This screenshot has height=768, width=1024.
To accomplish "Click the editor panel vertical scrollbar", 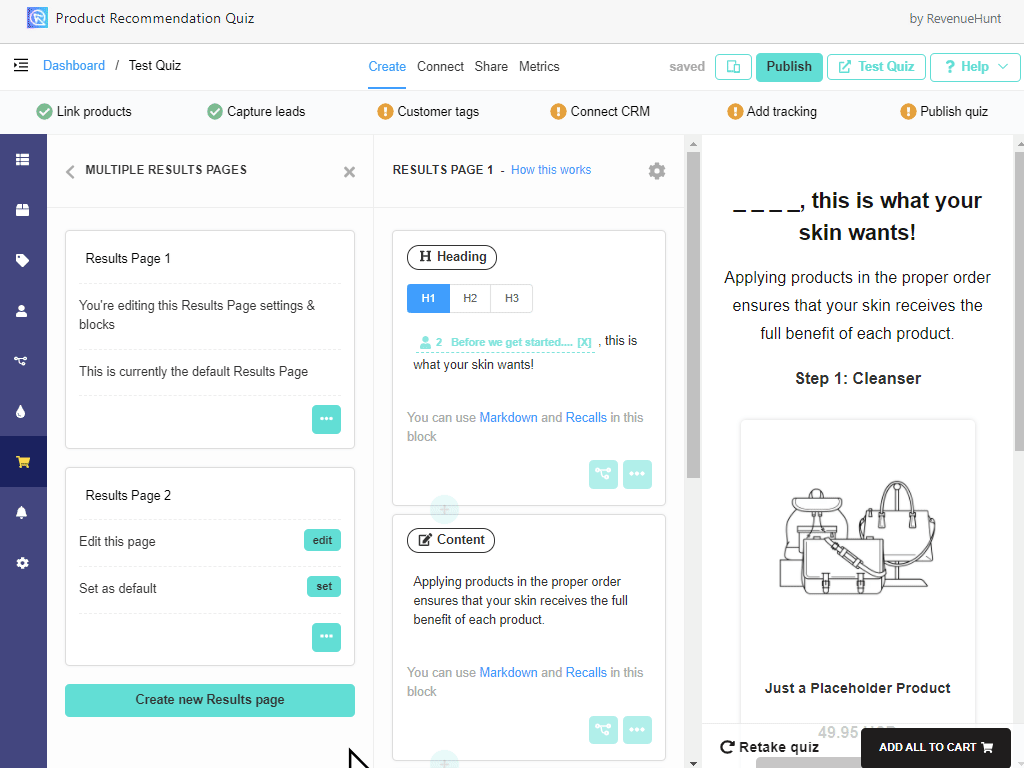I will (x=694, y=313).
